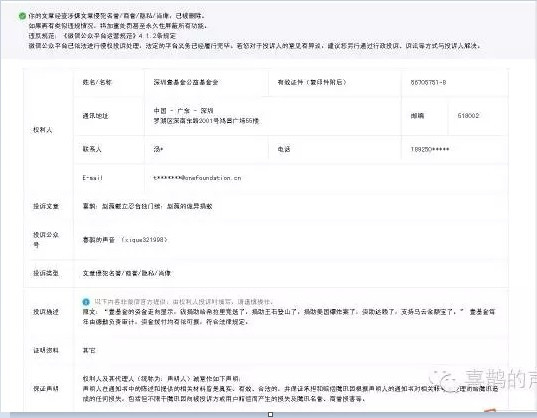
Task: Select the postal code 518002
Action: click(x=469, y=116)
